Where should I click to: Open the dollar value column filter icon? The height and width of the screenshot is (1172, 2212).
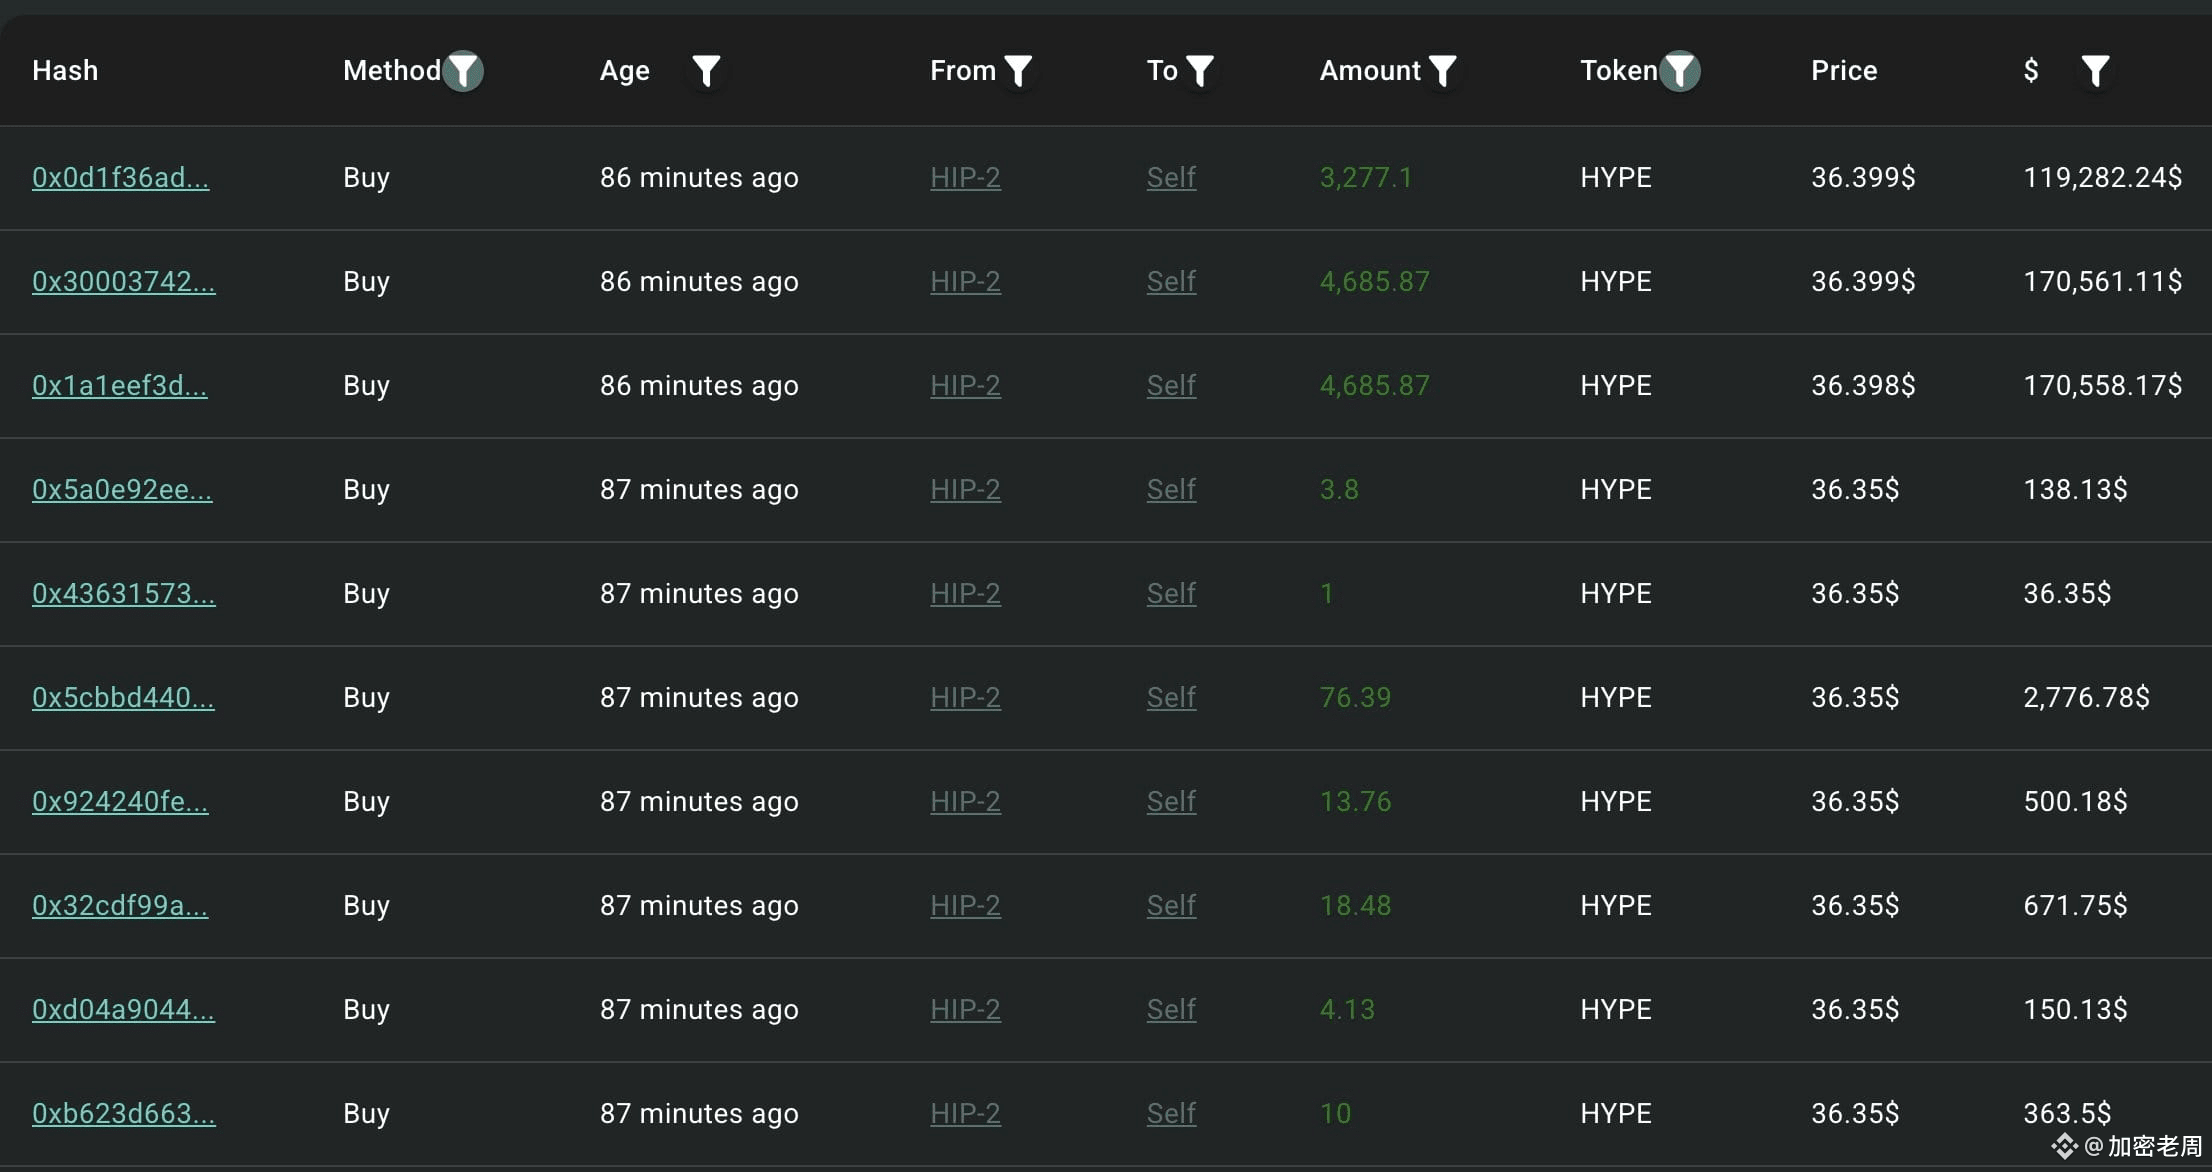[x=2095, y=71]
